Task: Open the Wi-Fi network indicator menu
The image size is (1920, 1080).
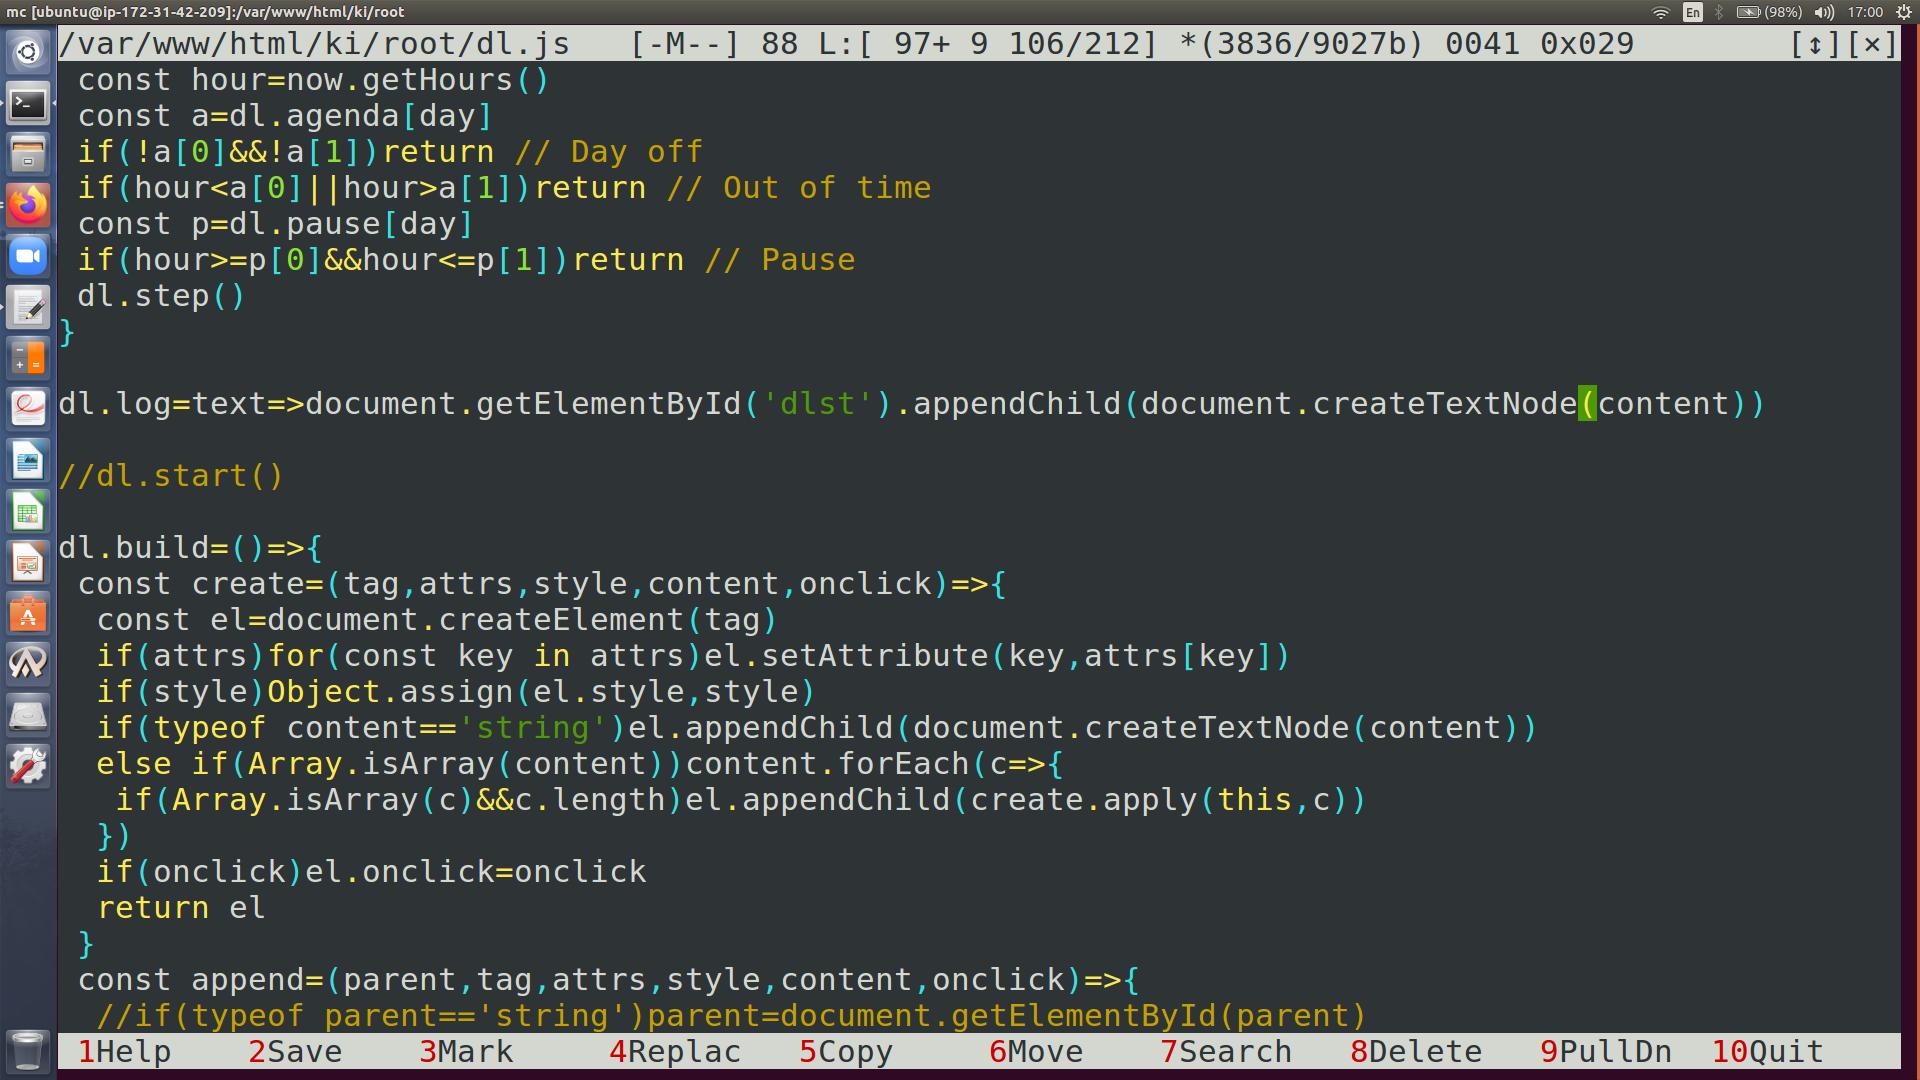Action: 1661,12
